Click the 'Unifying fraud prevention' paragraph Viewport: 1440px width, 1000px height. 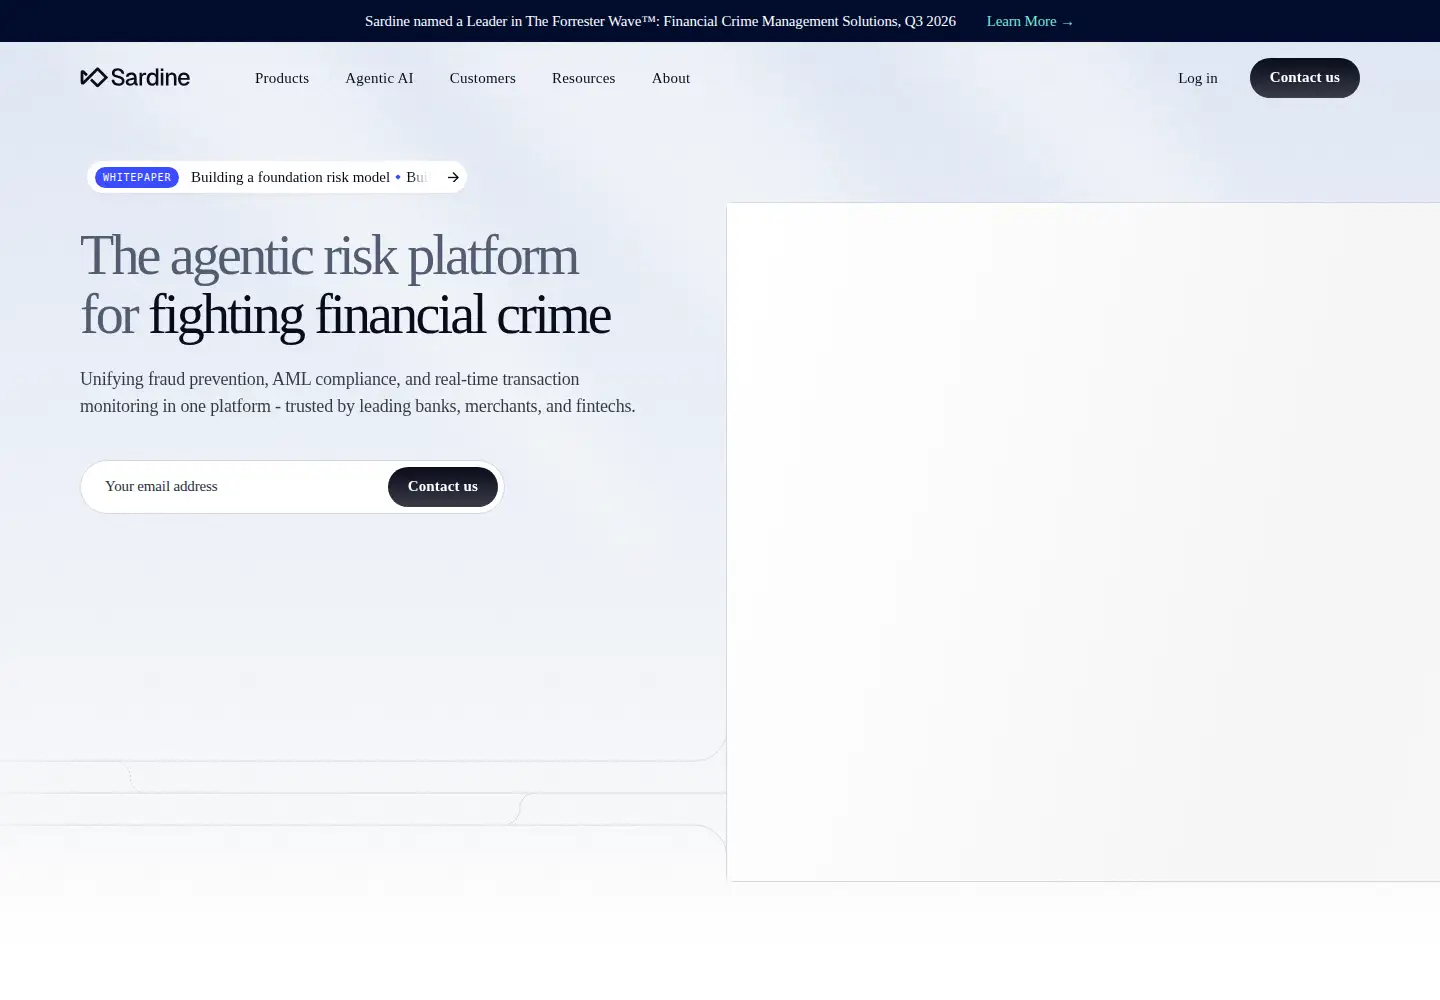coord(358,392)
